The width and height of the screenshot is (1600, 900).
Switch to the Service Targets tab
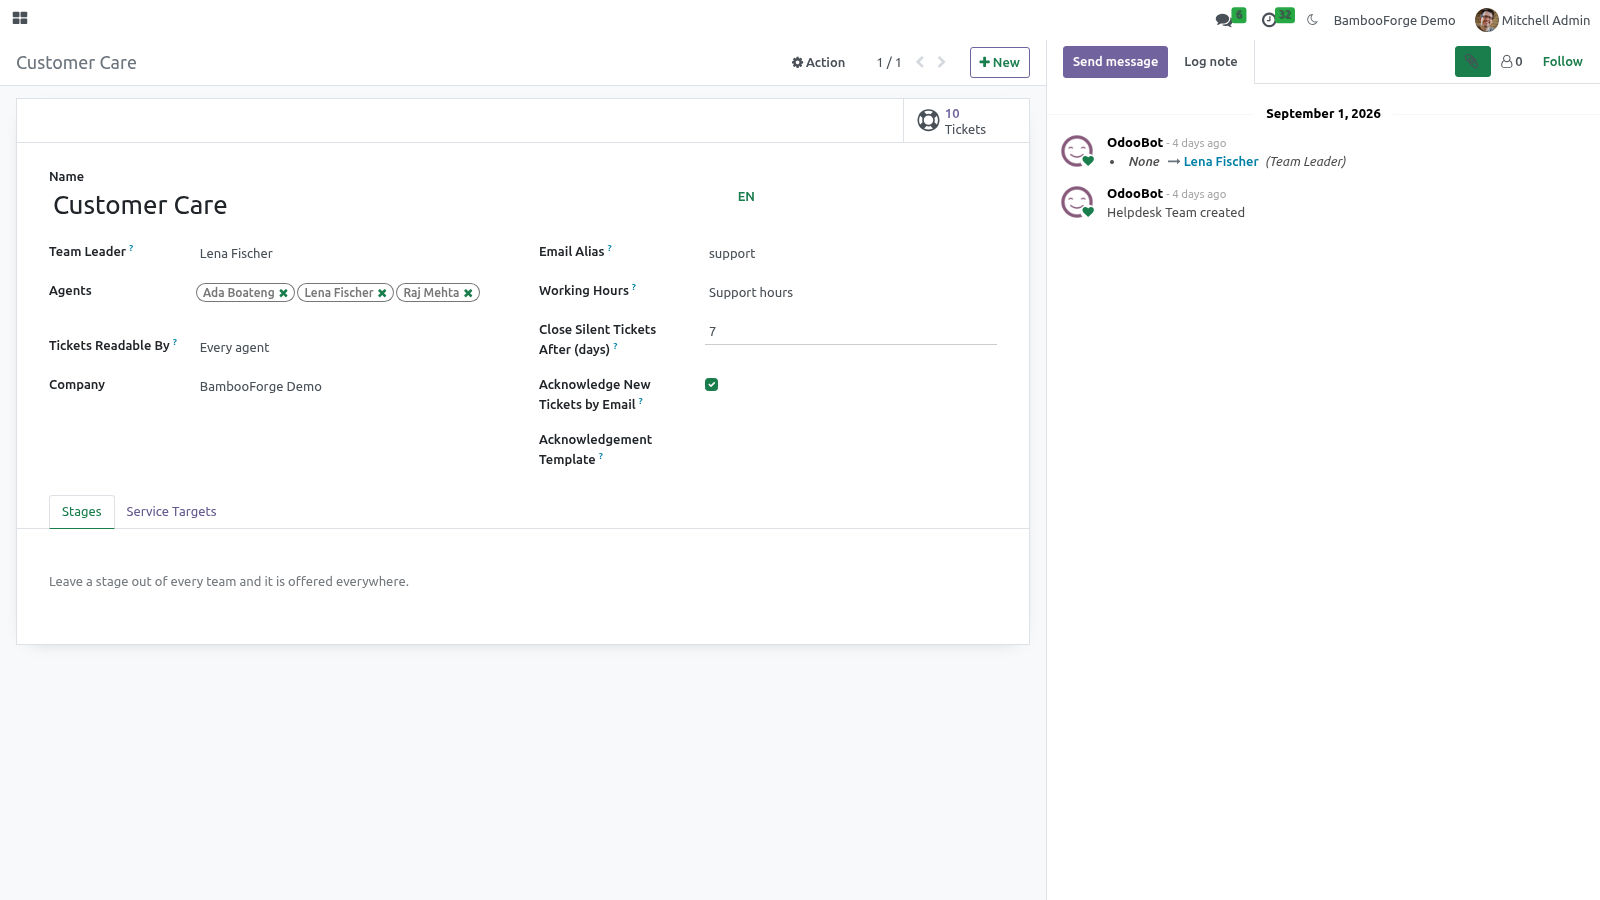pos(171,512)
